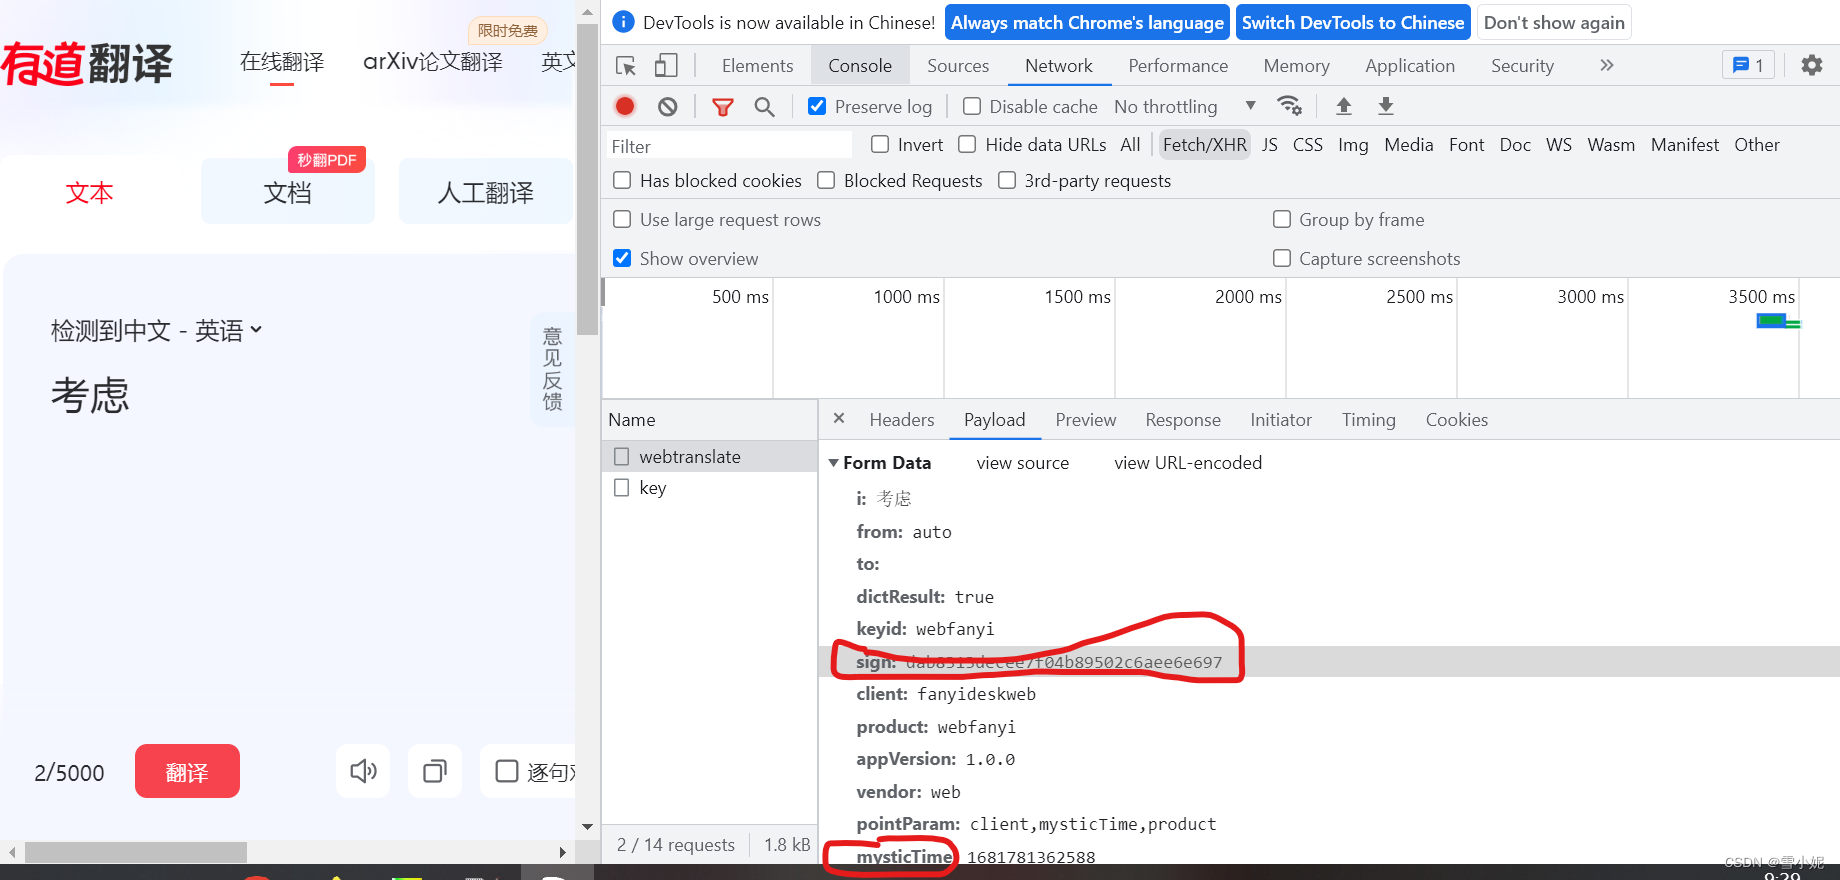Click Always match Chrome's language

pyautogui.click(x=1087, y=22)
